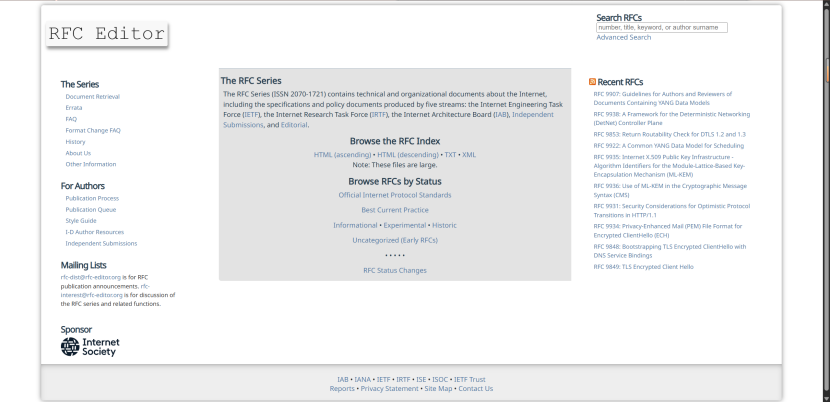Browse RFC index as HTML (descending)
This screenshot has width=830, height=402.
coord(408,155)
